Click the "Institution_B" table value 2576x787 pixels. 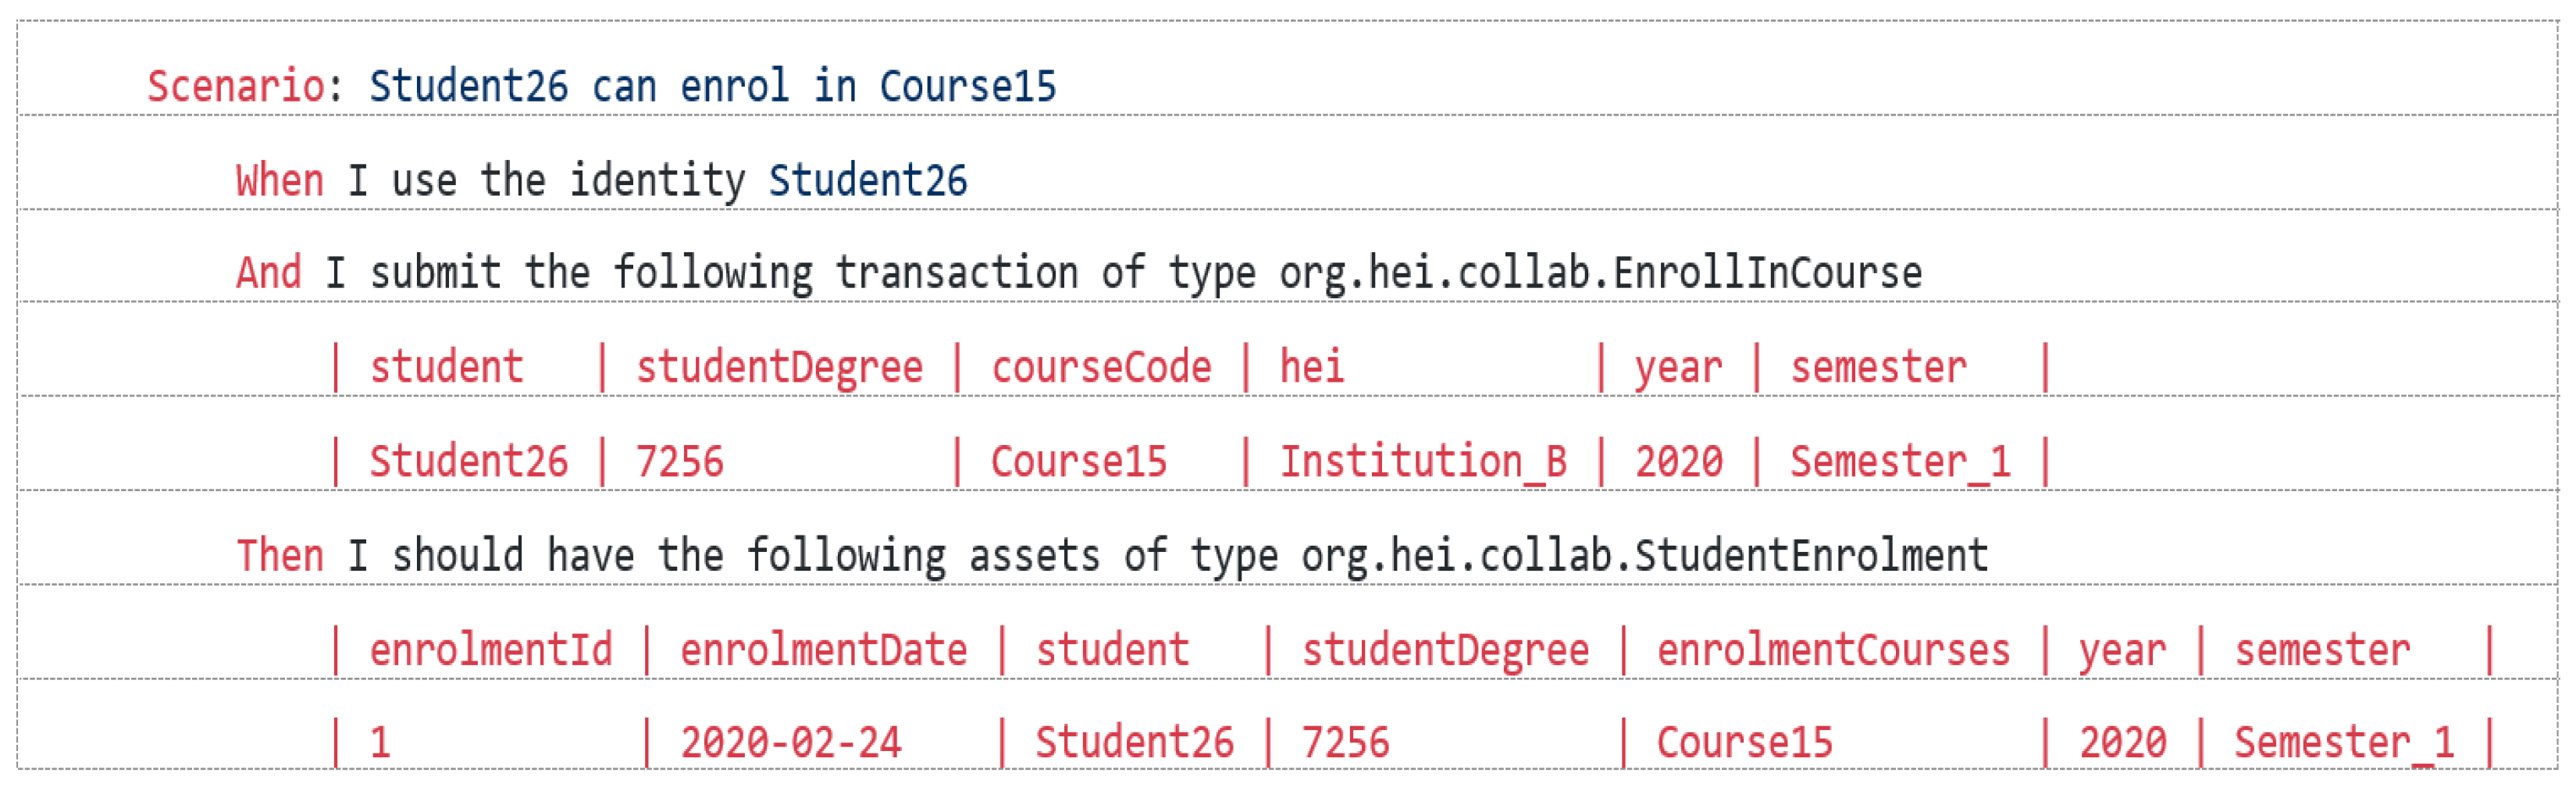click(x=1423, y=462)
